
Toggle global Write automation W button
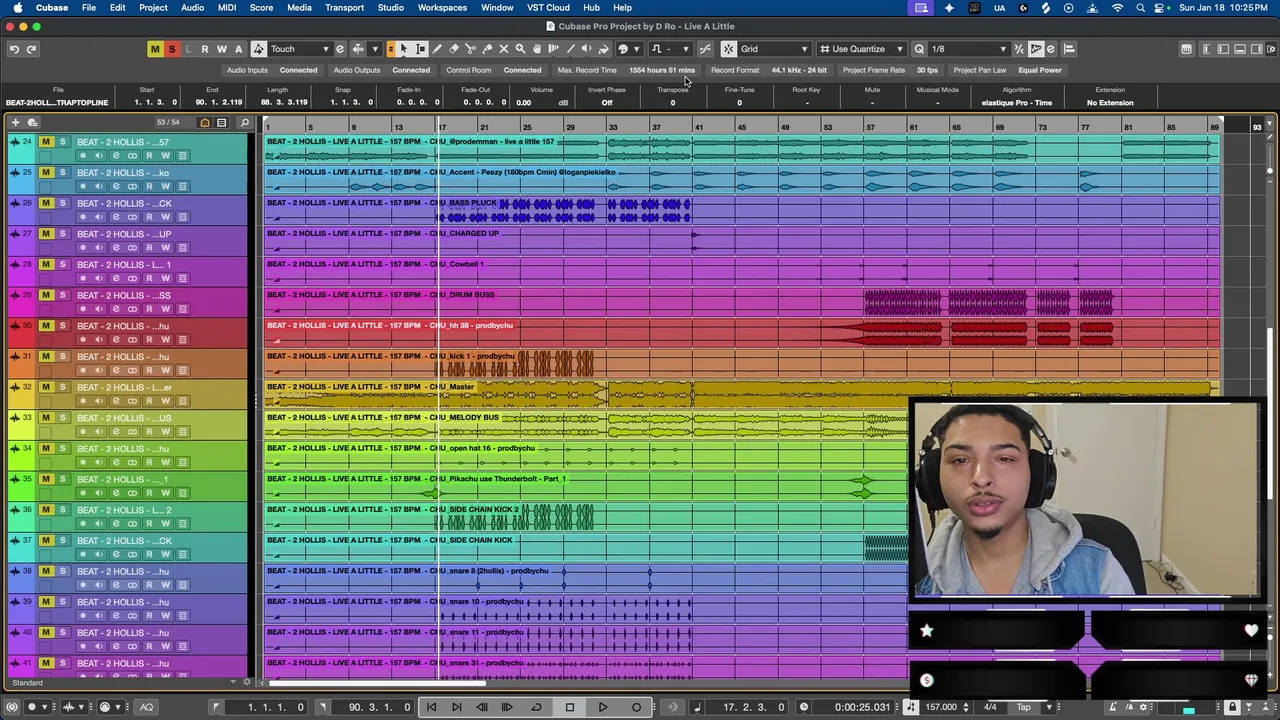click(222, 49)
